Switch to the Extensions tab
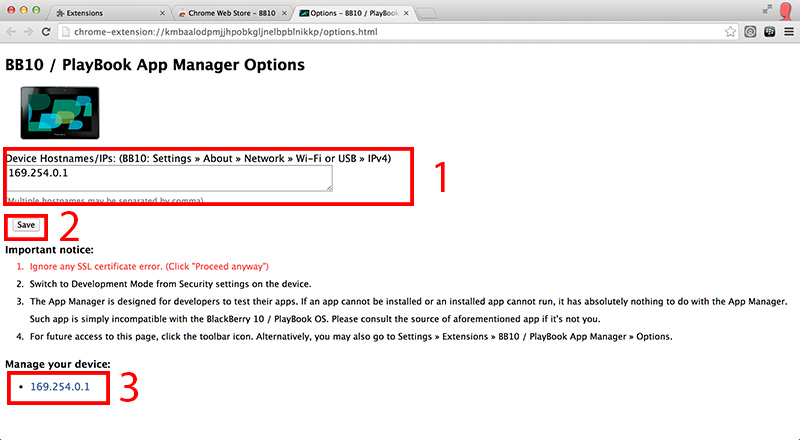The width and height of the screenshot is (800, 440). pyautogui.click(x=109, y=13)
